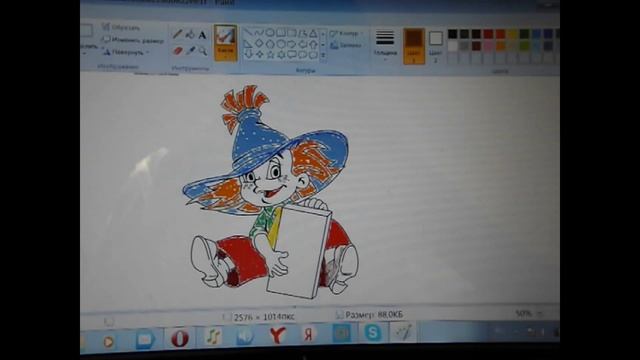Choose the Line shape
640x360 pixels.
click(247, 32)
